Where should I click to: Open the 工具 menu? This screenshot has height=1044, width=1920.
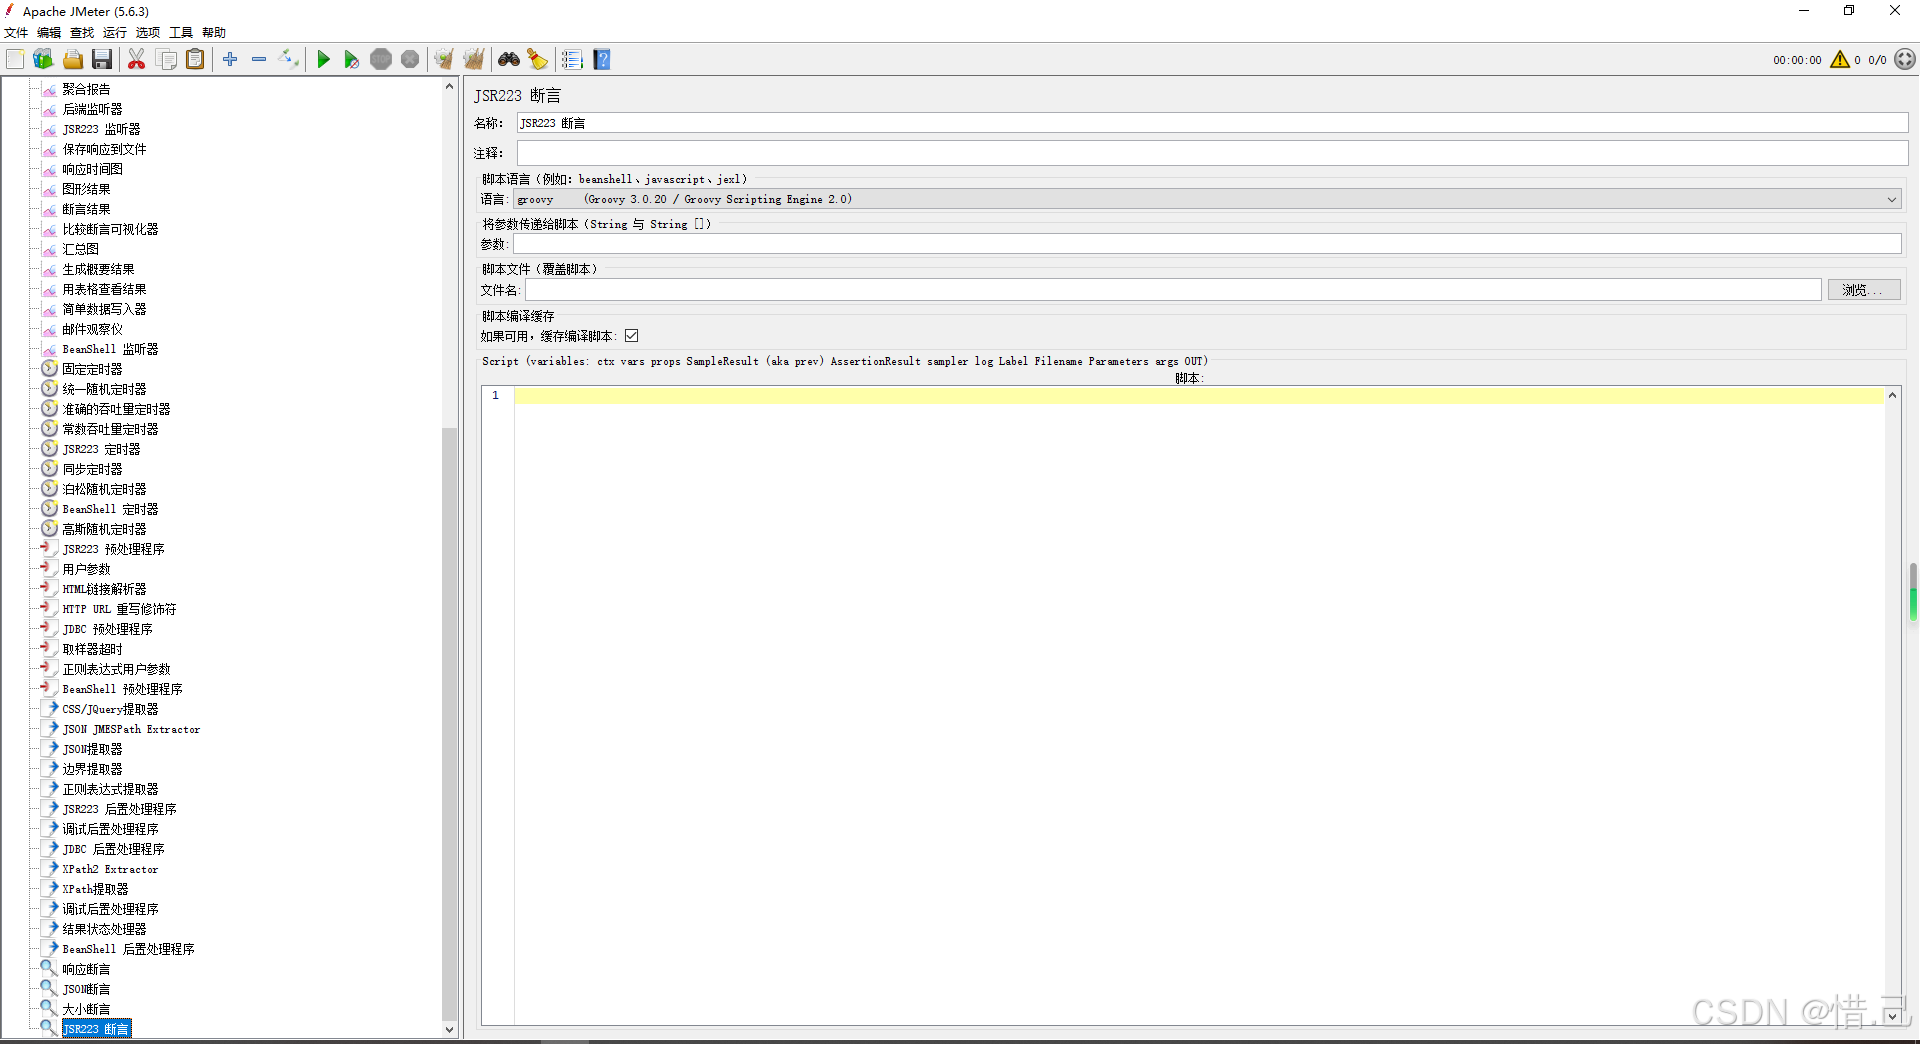click(x=181, y=33)
